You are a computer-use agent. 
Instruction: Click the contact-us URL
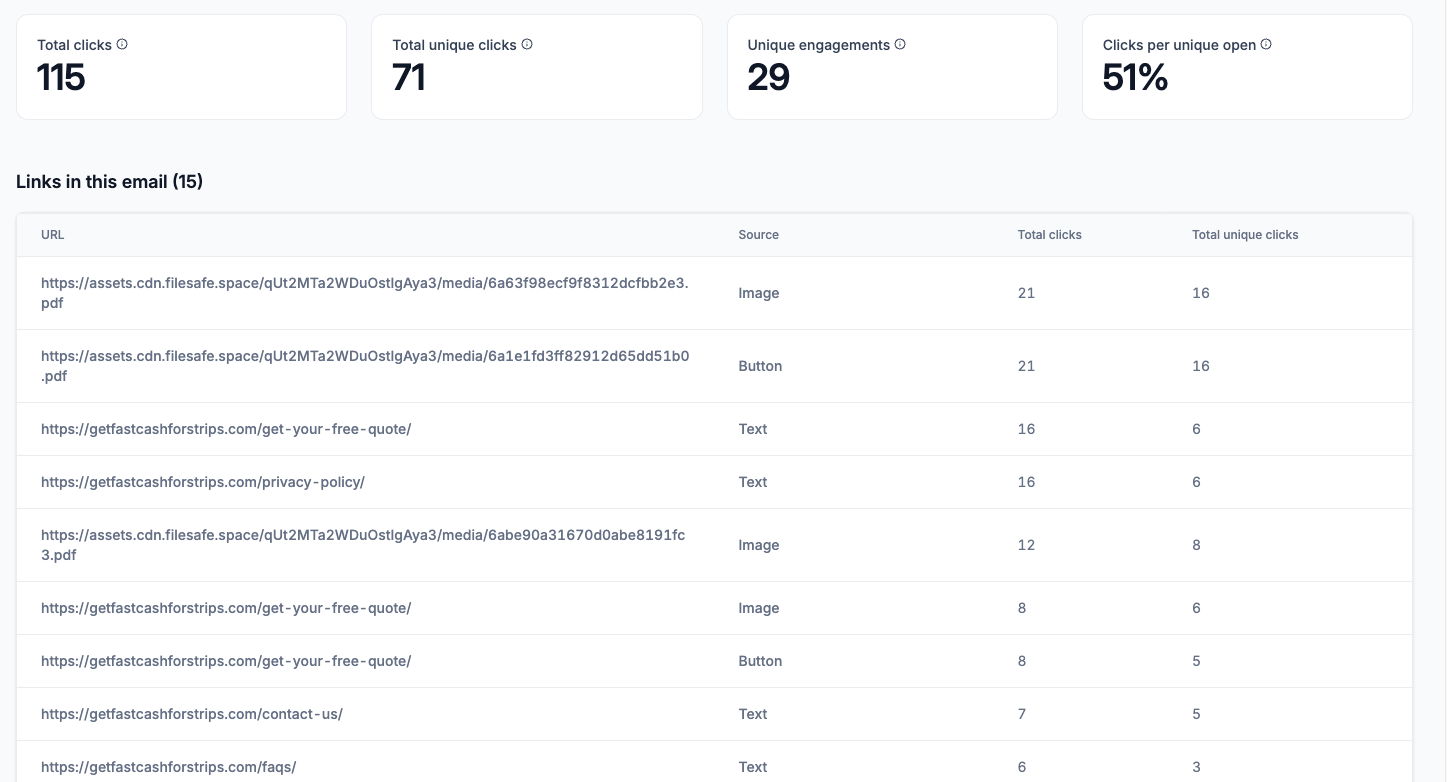(192, 714)
